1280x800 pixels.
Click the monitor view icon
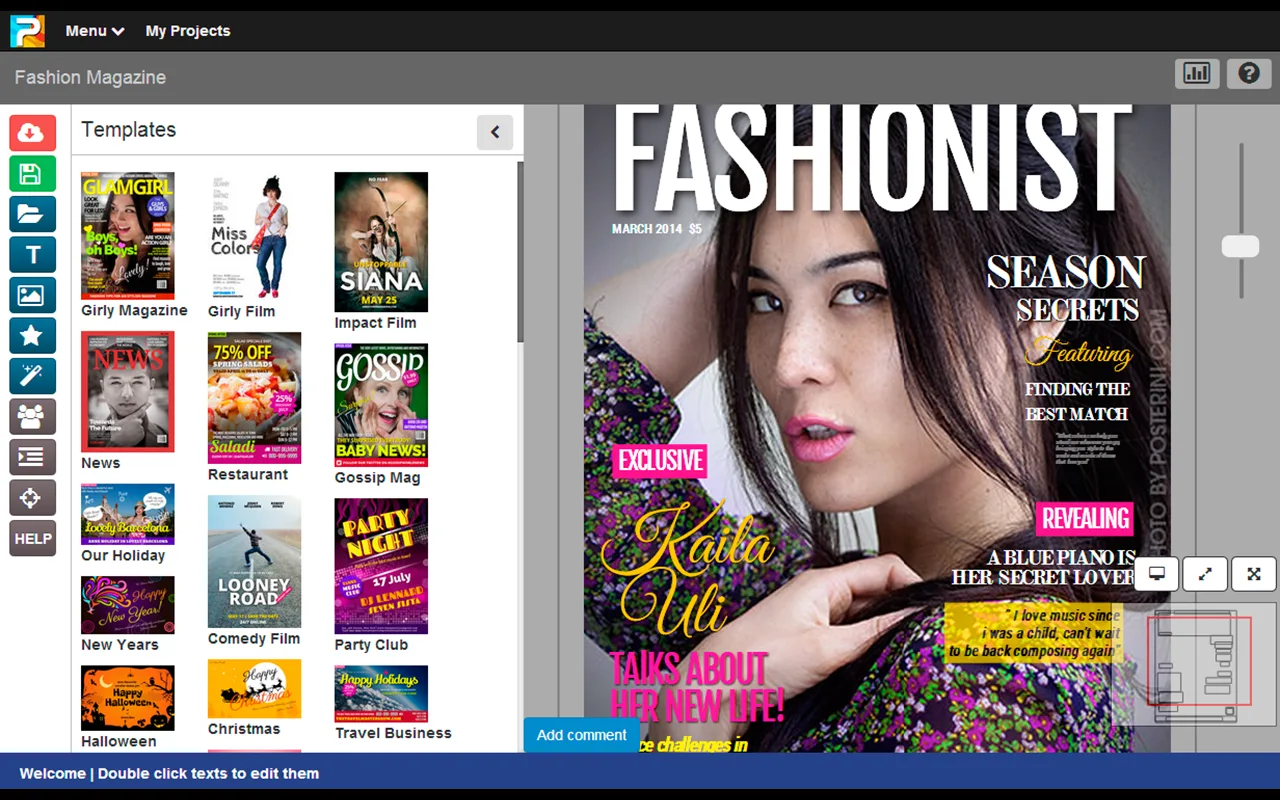click(1157, 574)
